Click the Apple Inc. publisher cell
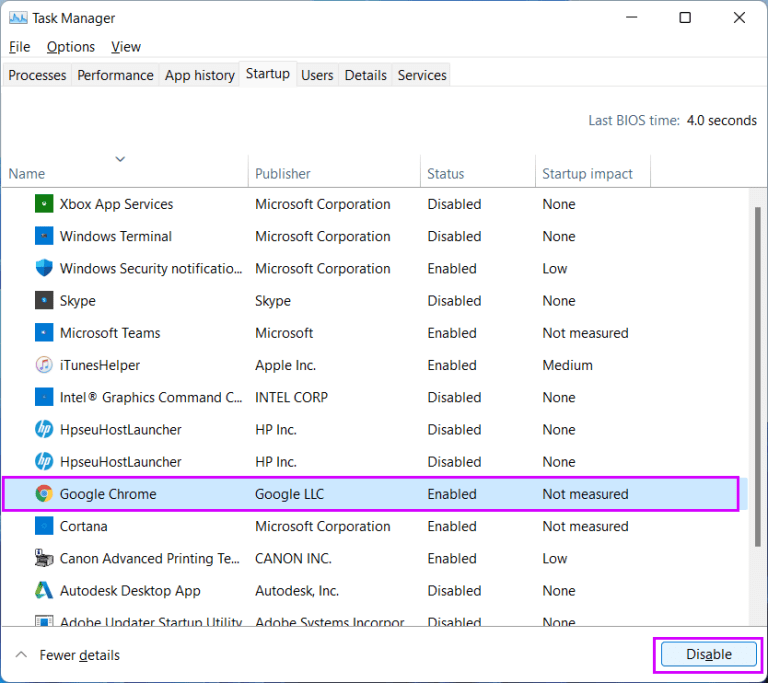 point(285,365)
